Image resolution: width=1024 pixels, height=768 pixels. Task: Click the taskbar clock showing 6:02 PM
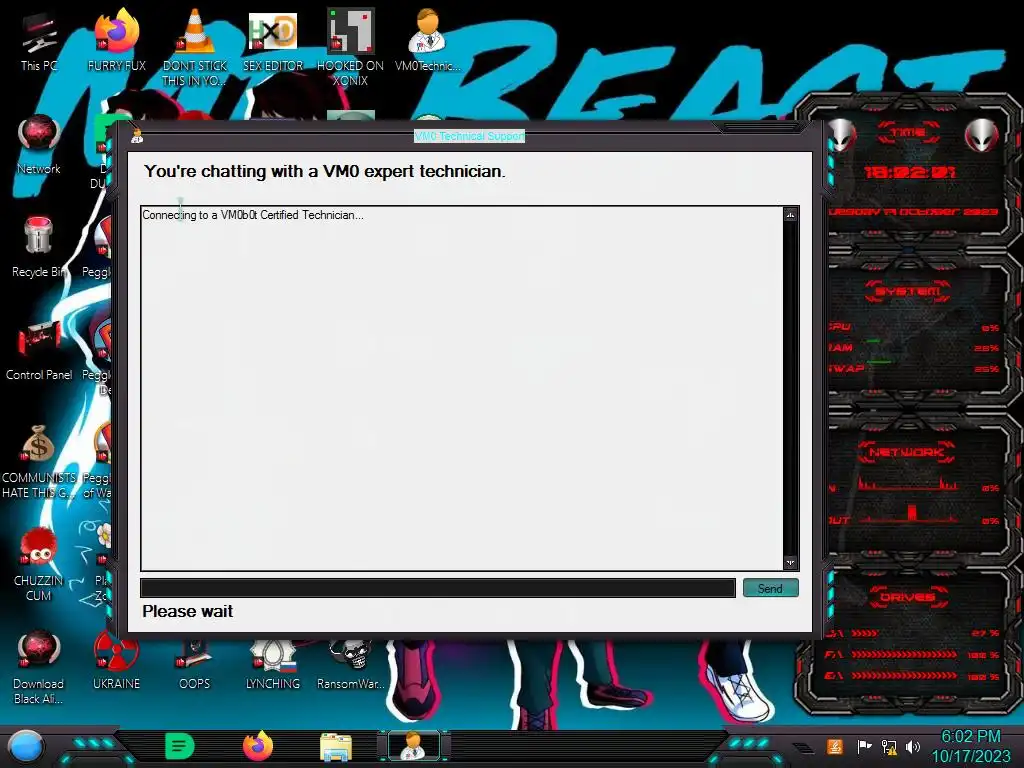970,737
